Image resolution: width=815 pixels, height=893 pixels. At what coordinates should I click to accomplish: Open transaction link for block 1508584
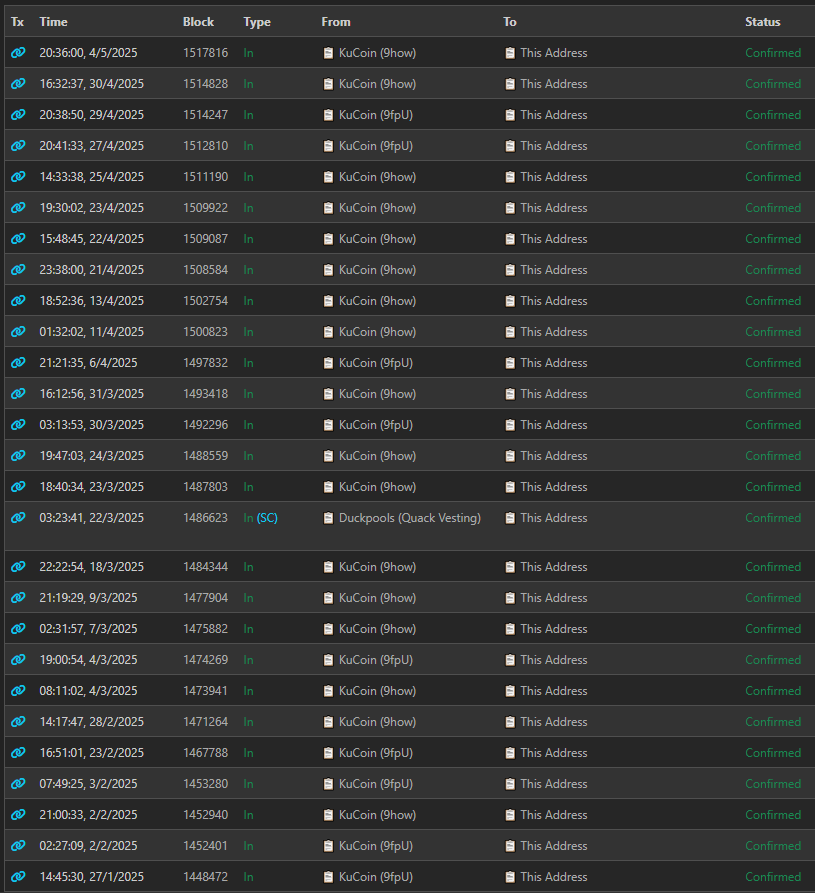(18, 269)
